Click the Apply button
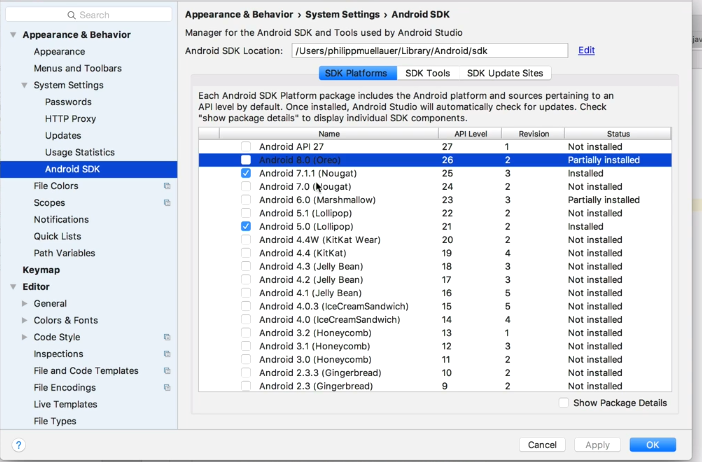 597,445
